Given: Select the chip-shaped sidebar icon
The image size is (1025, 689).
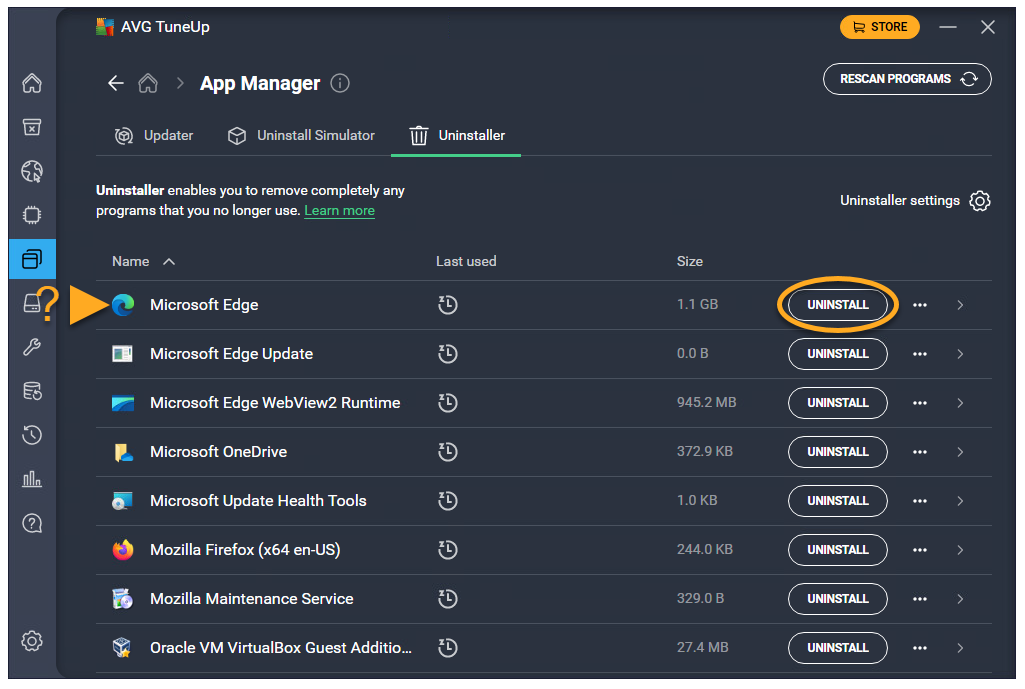Looking at the screenshot, I should [32, 215].
